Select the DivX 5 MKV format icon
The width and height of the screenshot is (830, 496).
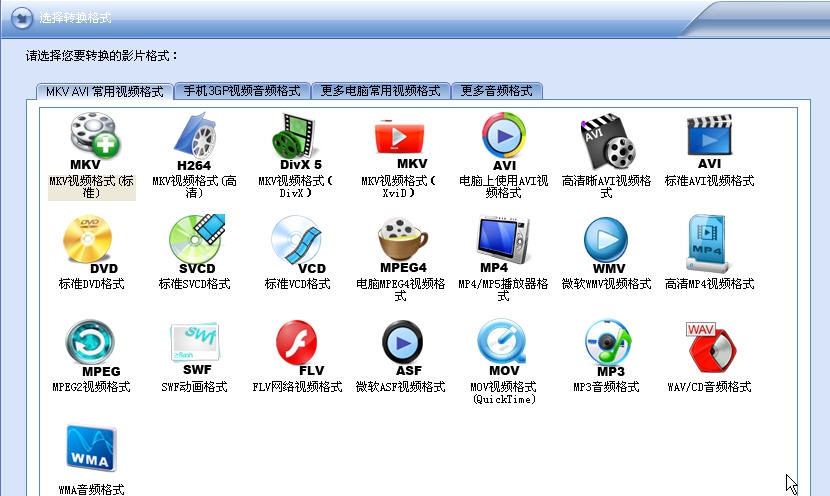click(297, 141)
